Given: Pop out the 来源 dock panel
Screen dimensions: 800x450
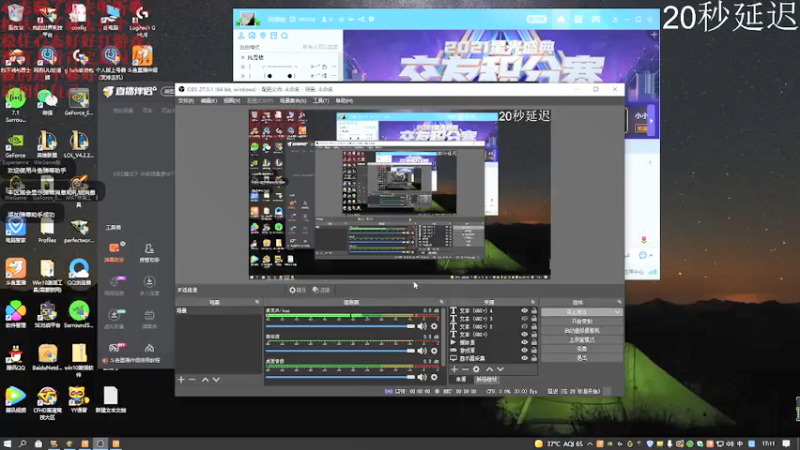Looking at the screenshot, I should pyautogui.click(x=533, y=302).
